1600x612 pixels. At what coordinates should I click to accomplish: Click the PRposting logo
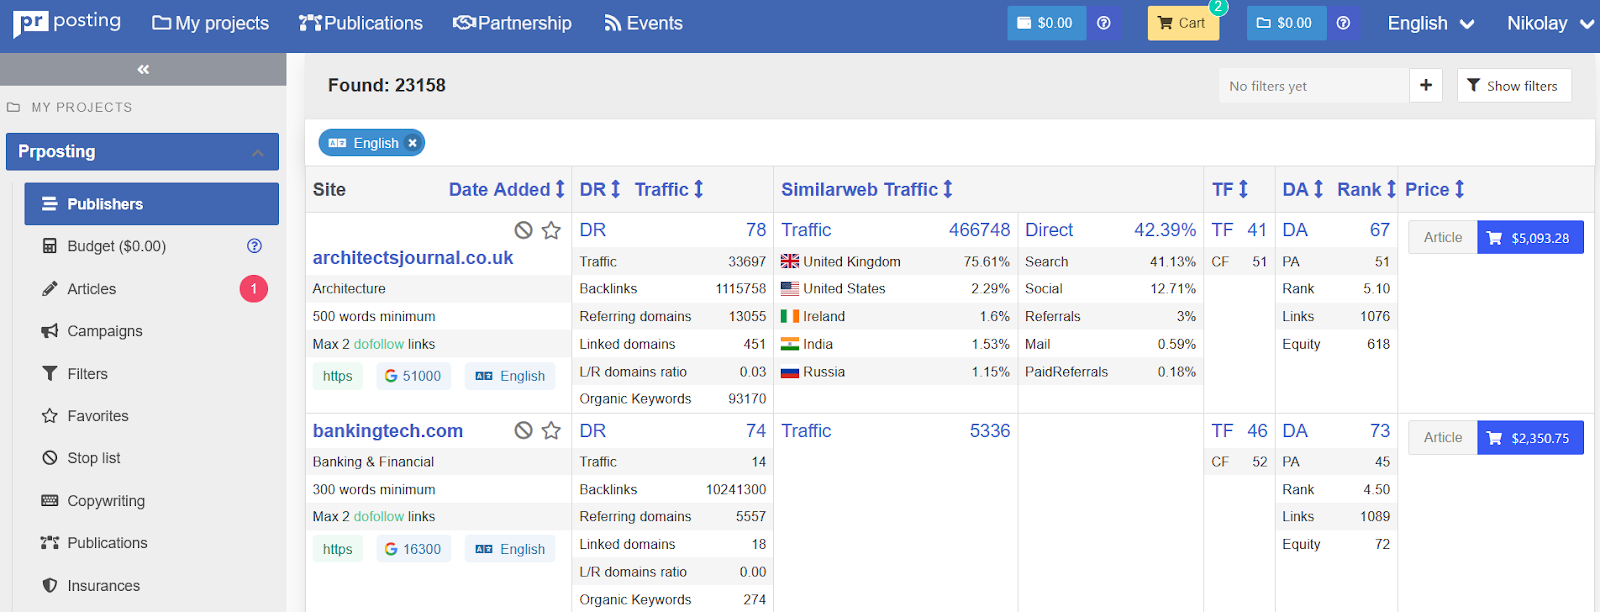click(x=67, y=22)
